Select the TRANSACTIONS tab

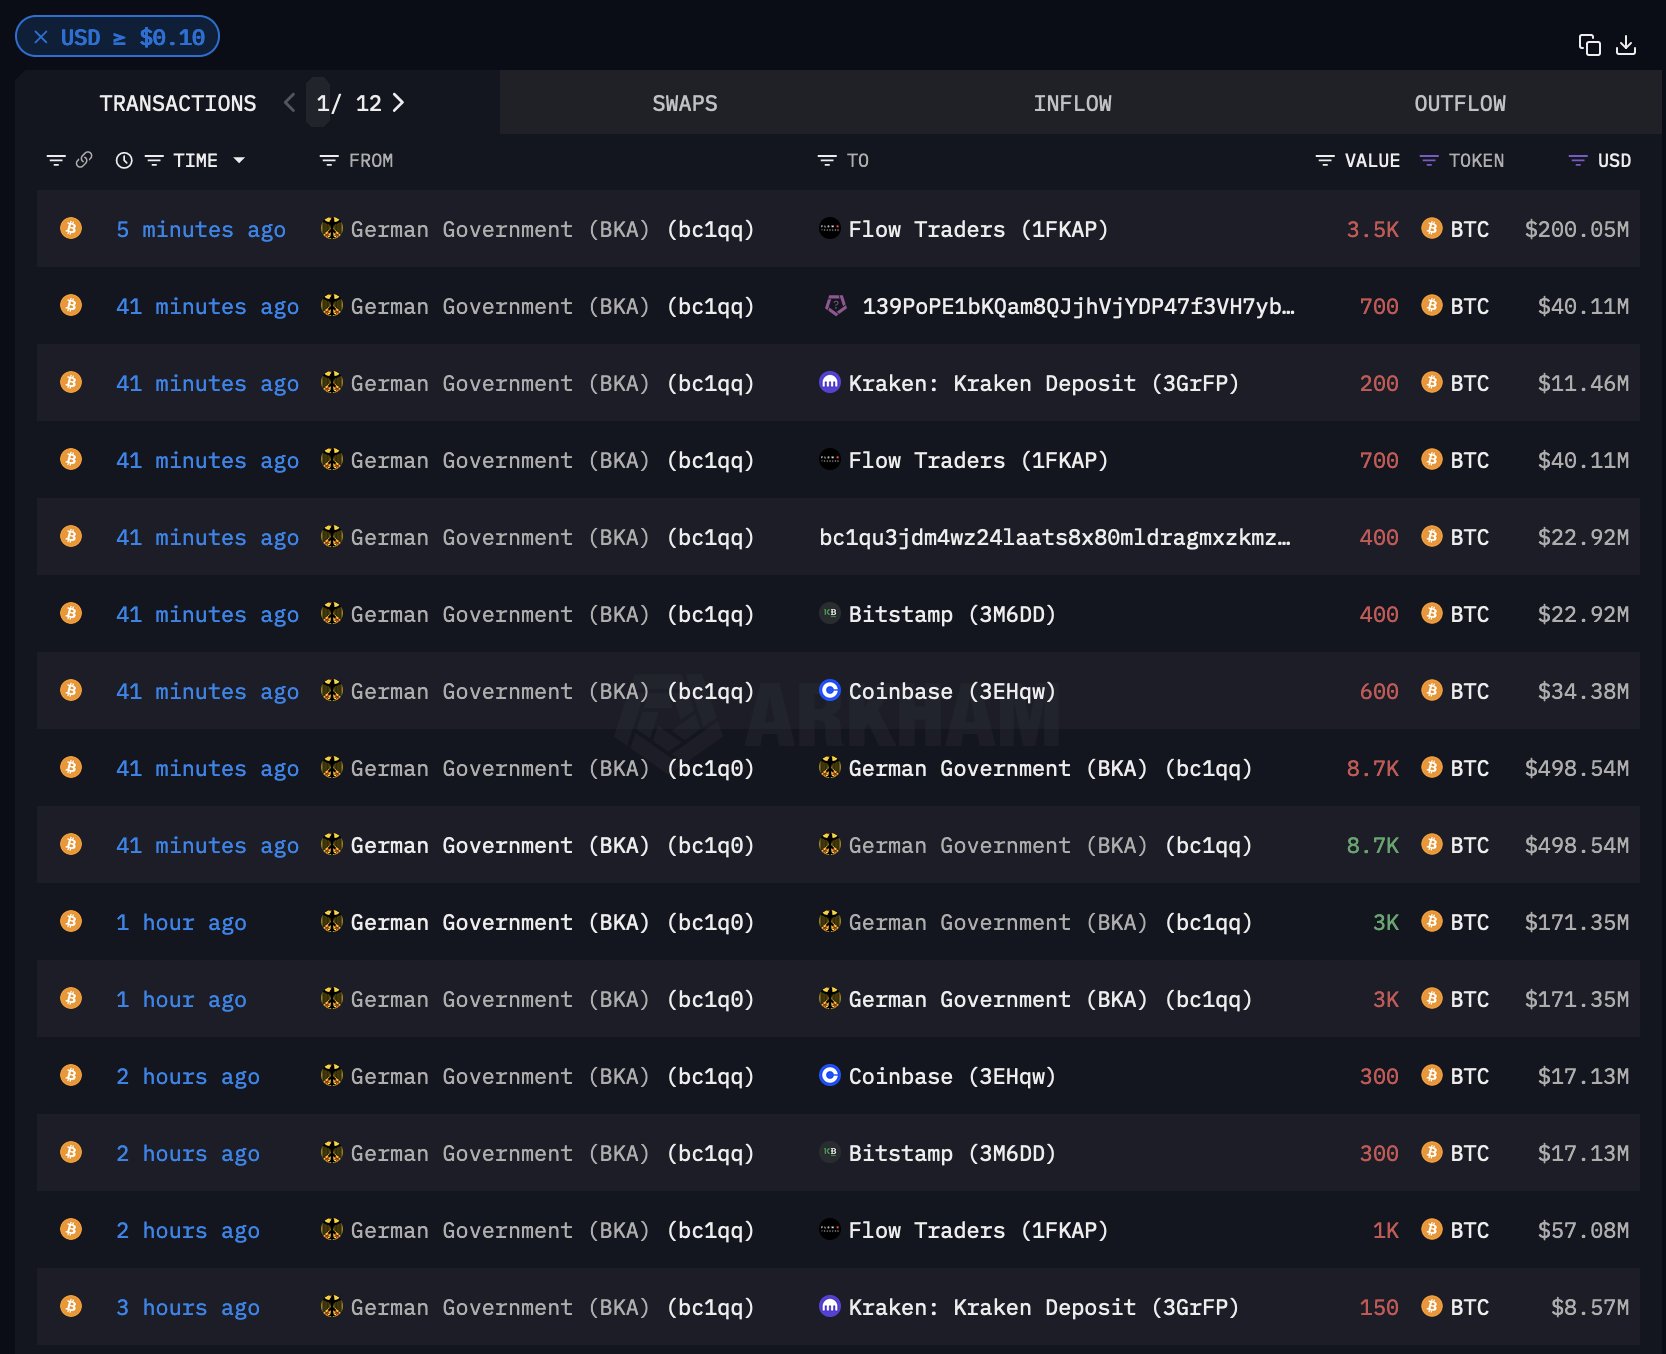[178, 103]
